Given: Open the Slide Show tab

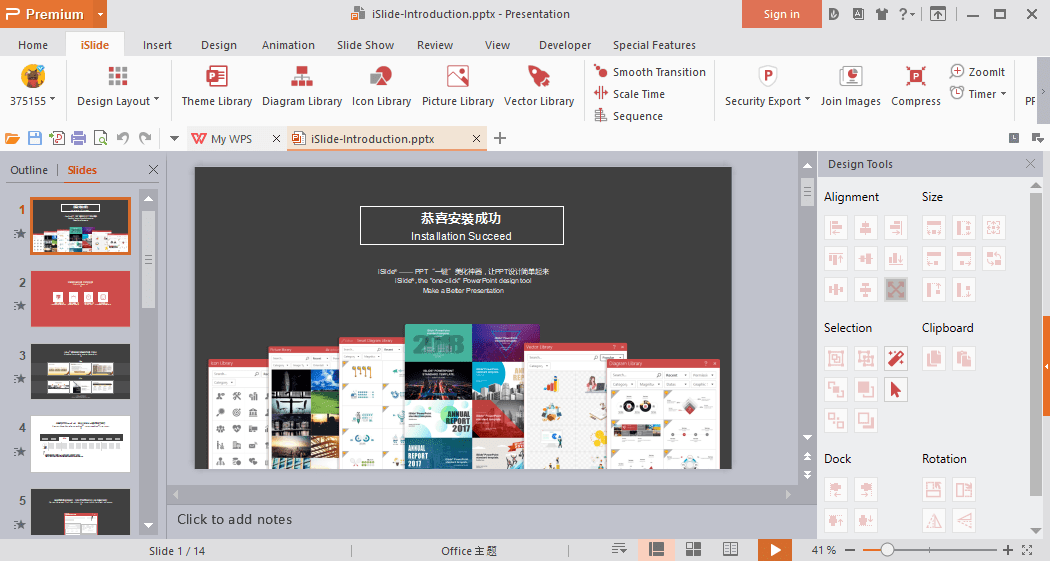Looking at the screenshot, I should 365,45.
